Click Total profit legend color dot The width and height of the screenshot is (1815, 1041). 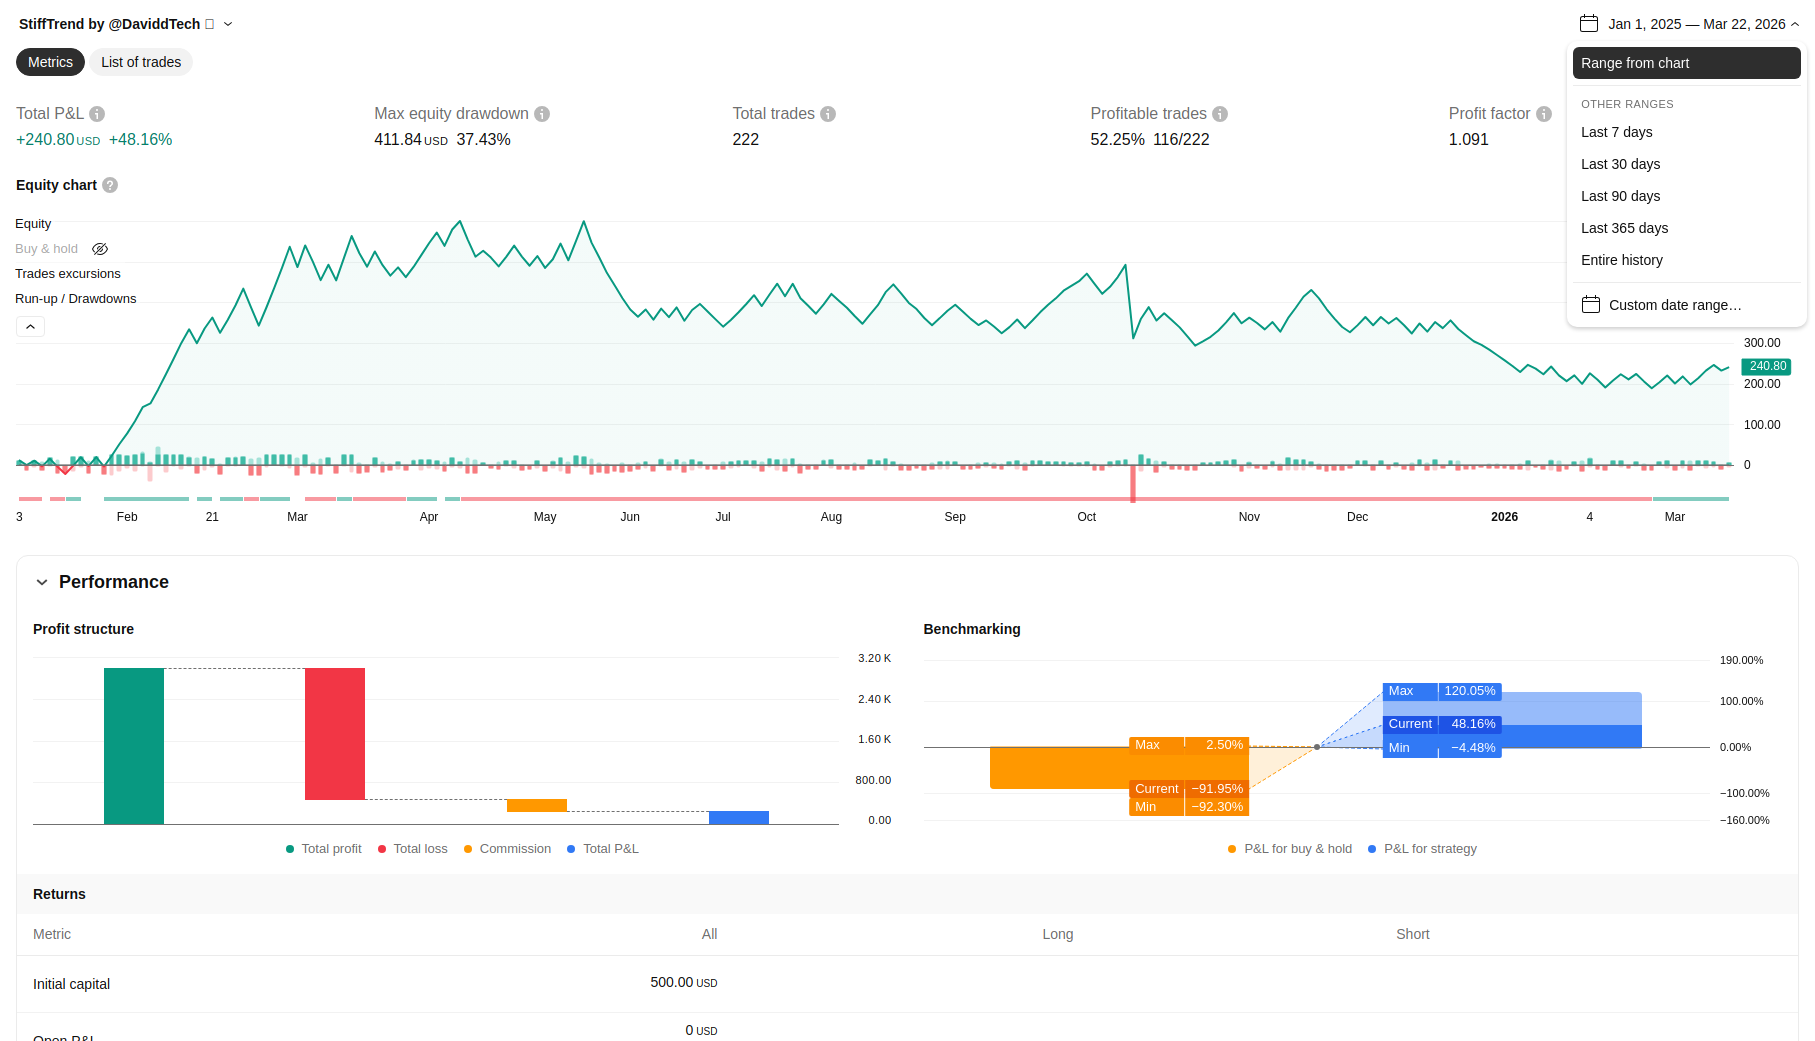tap(290, 849)
